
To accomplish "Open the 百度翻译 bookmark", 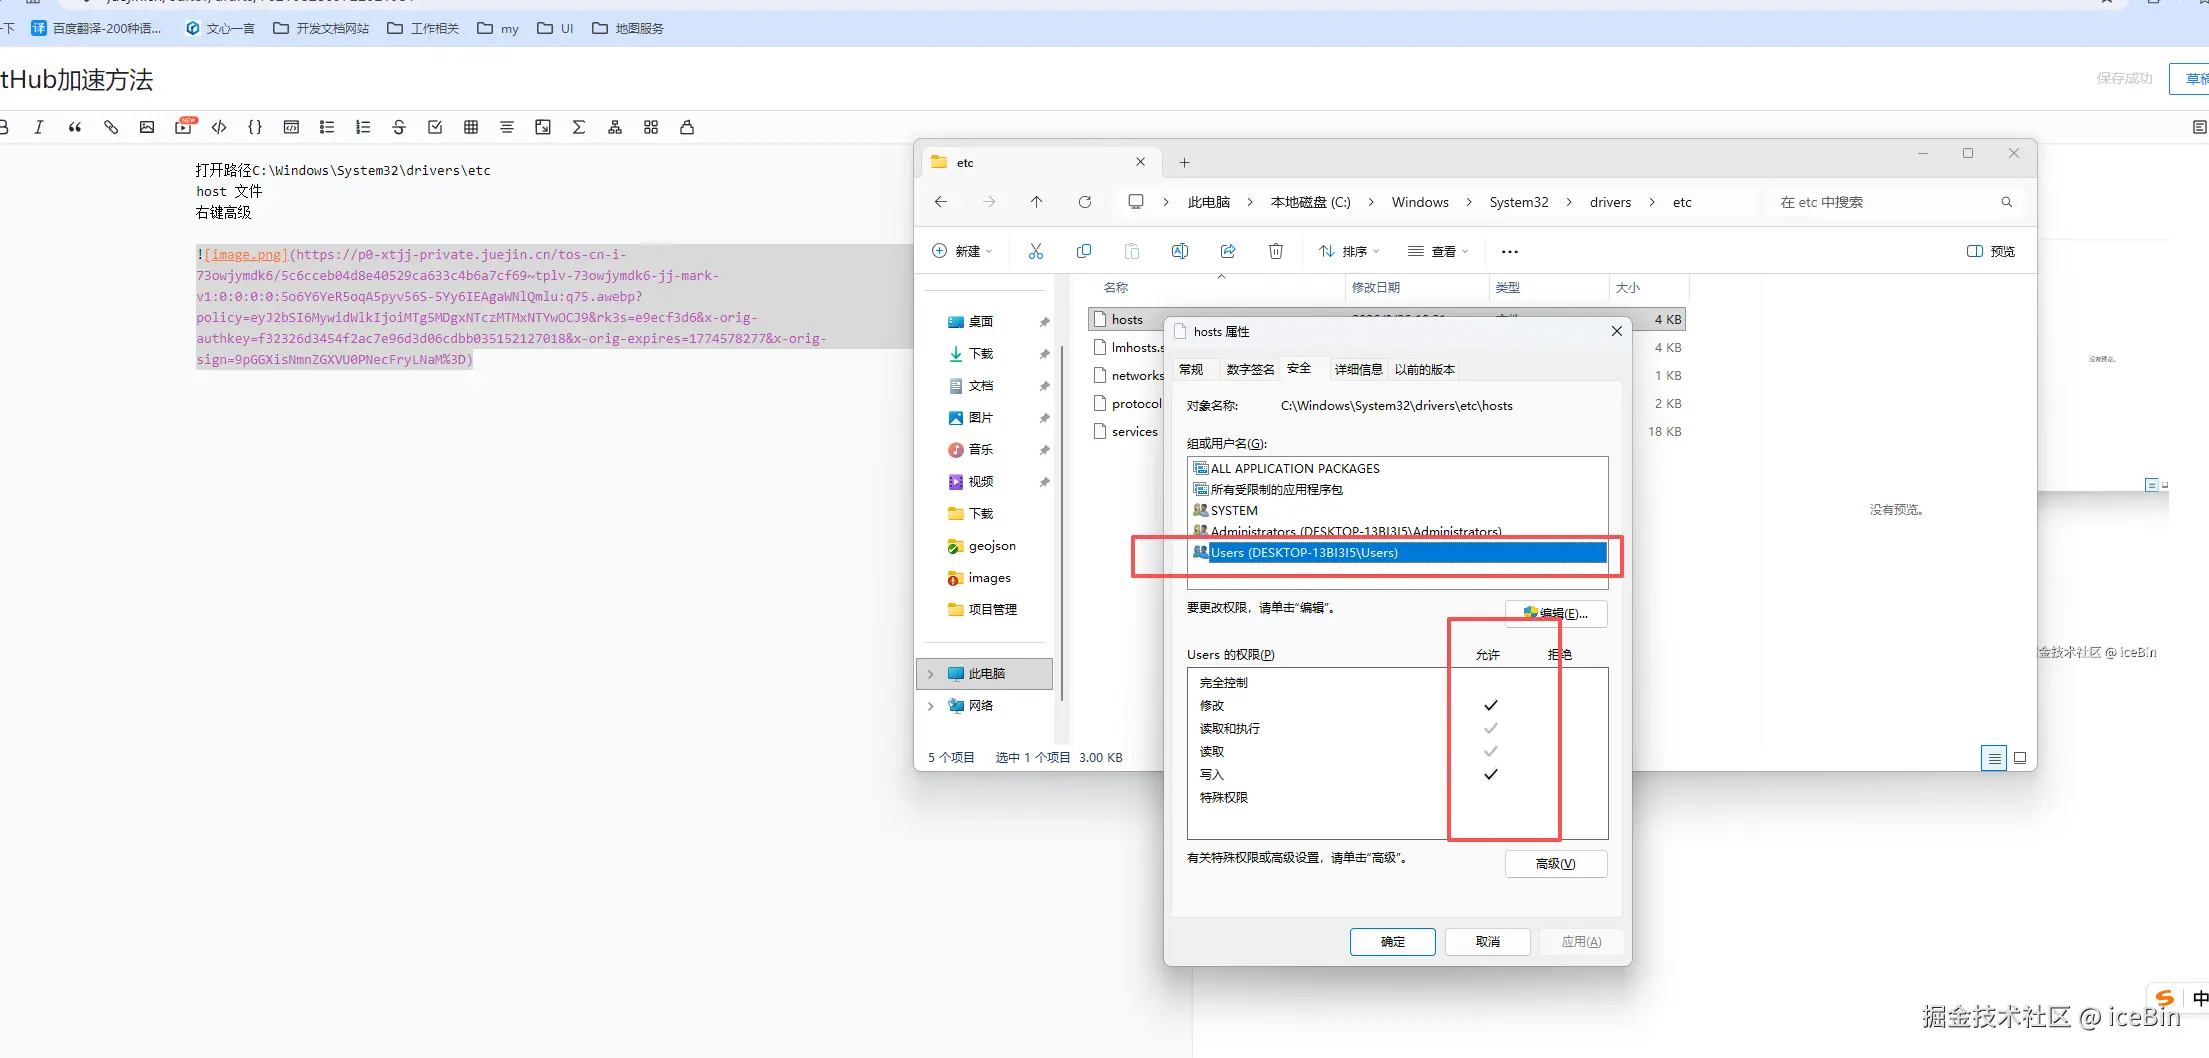I will pos(96,28).
